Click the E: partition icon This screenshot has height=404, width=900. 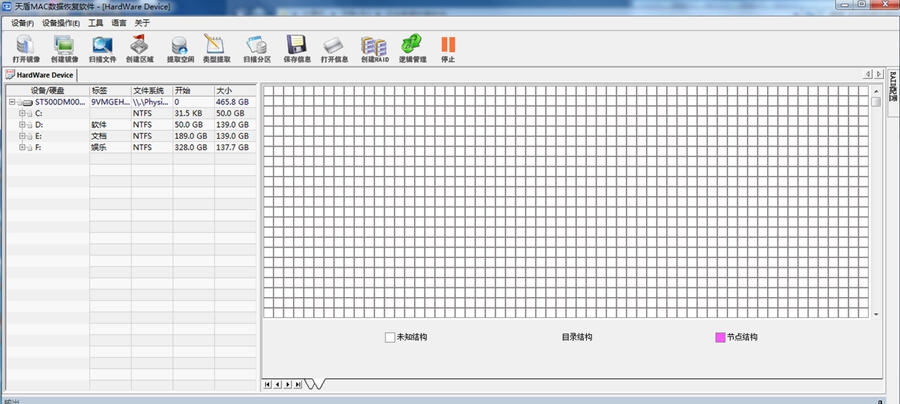coord(29,137)
